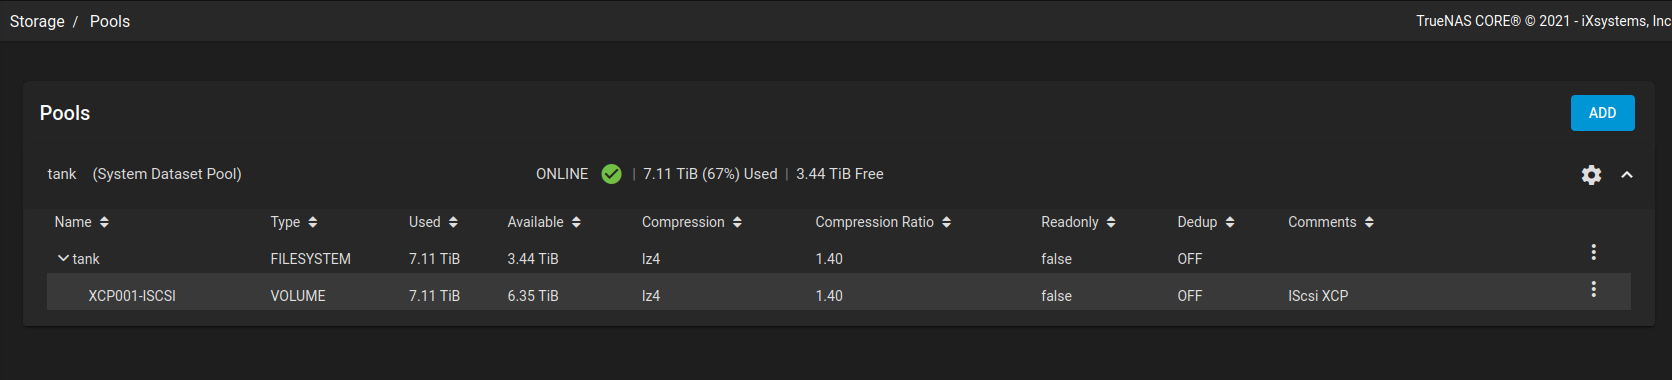Select the tank filesystem row name
This screenshot has width=1672, height=380.
(x=86, y=259)
